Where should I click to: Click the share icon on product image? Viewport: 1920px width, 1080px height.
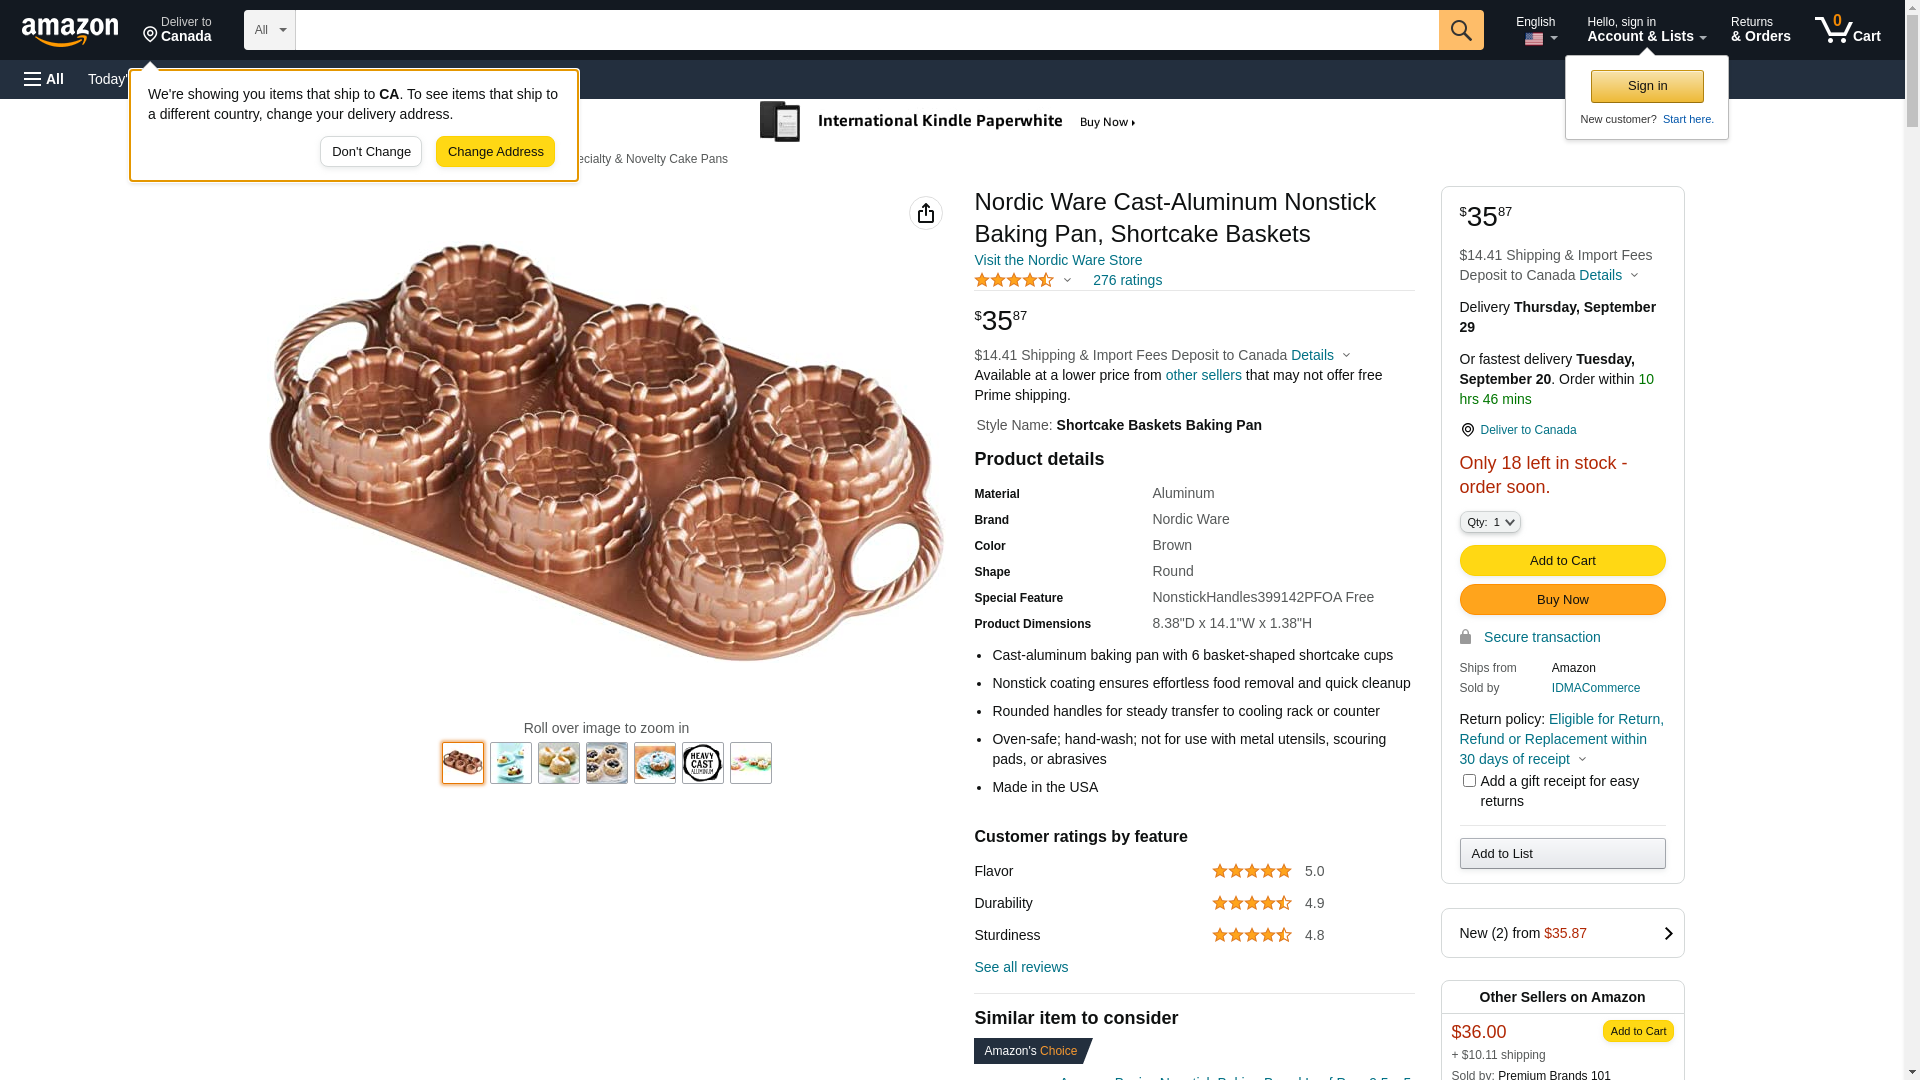[926, 213]
